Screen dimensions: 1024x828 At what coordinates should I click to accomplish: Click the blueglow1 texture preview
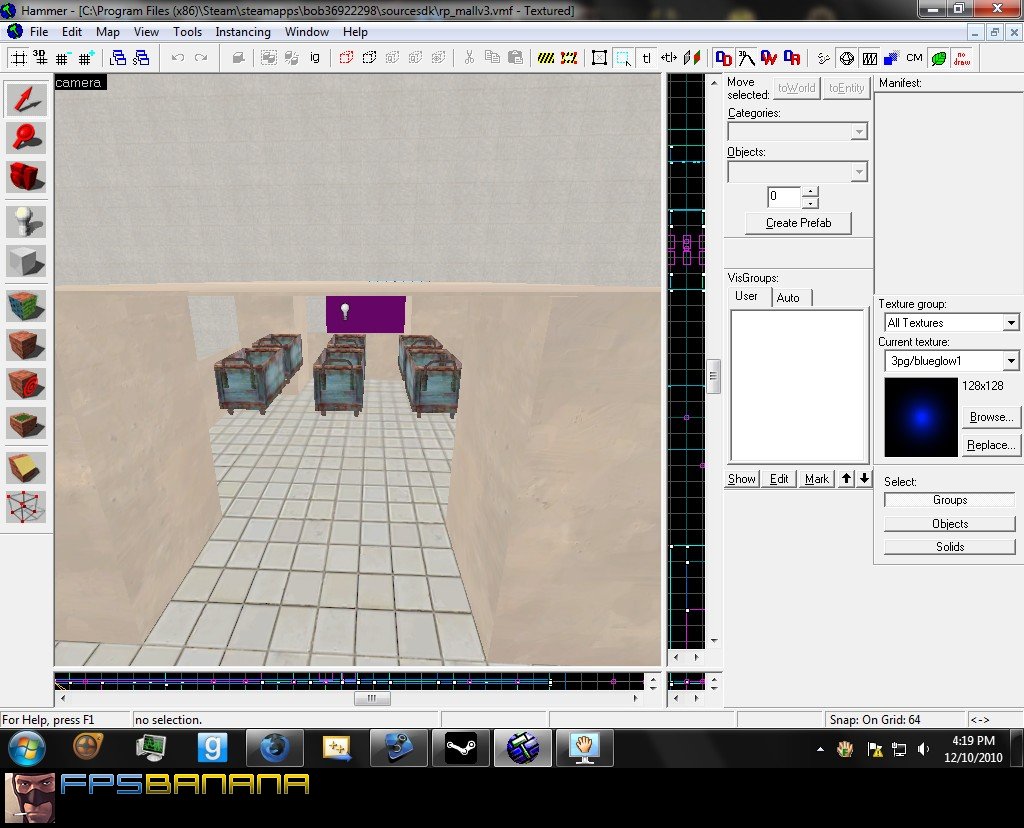(921, 417)
